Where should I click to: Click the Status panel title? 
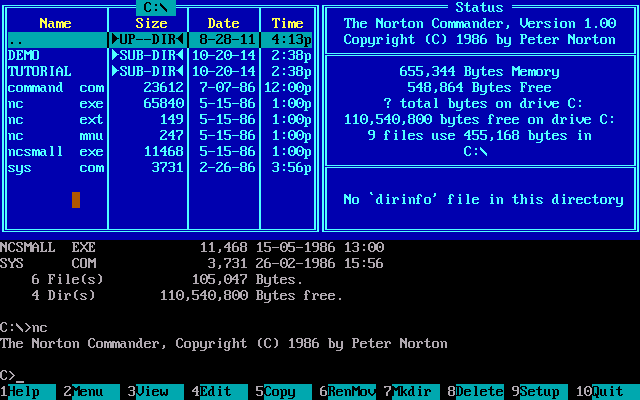[x=480, y=7]
